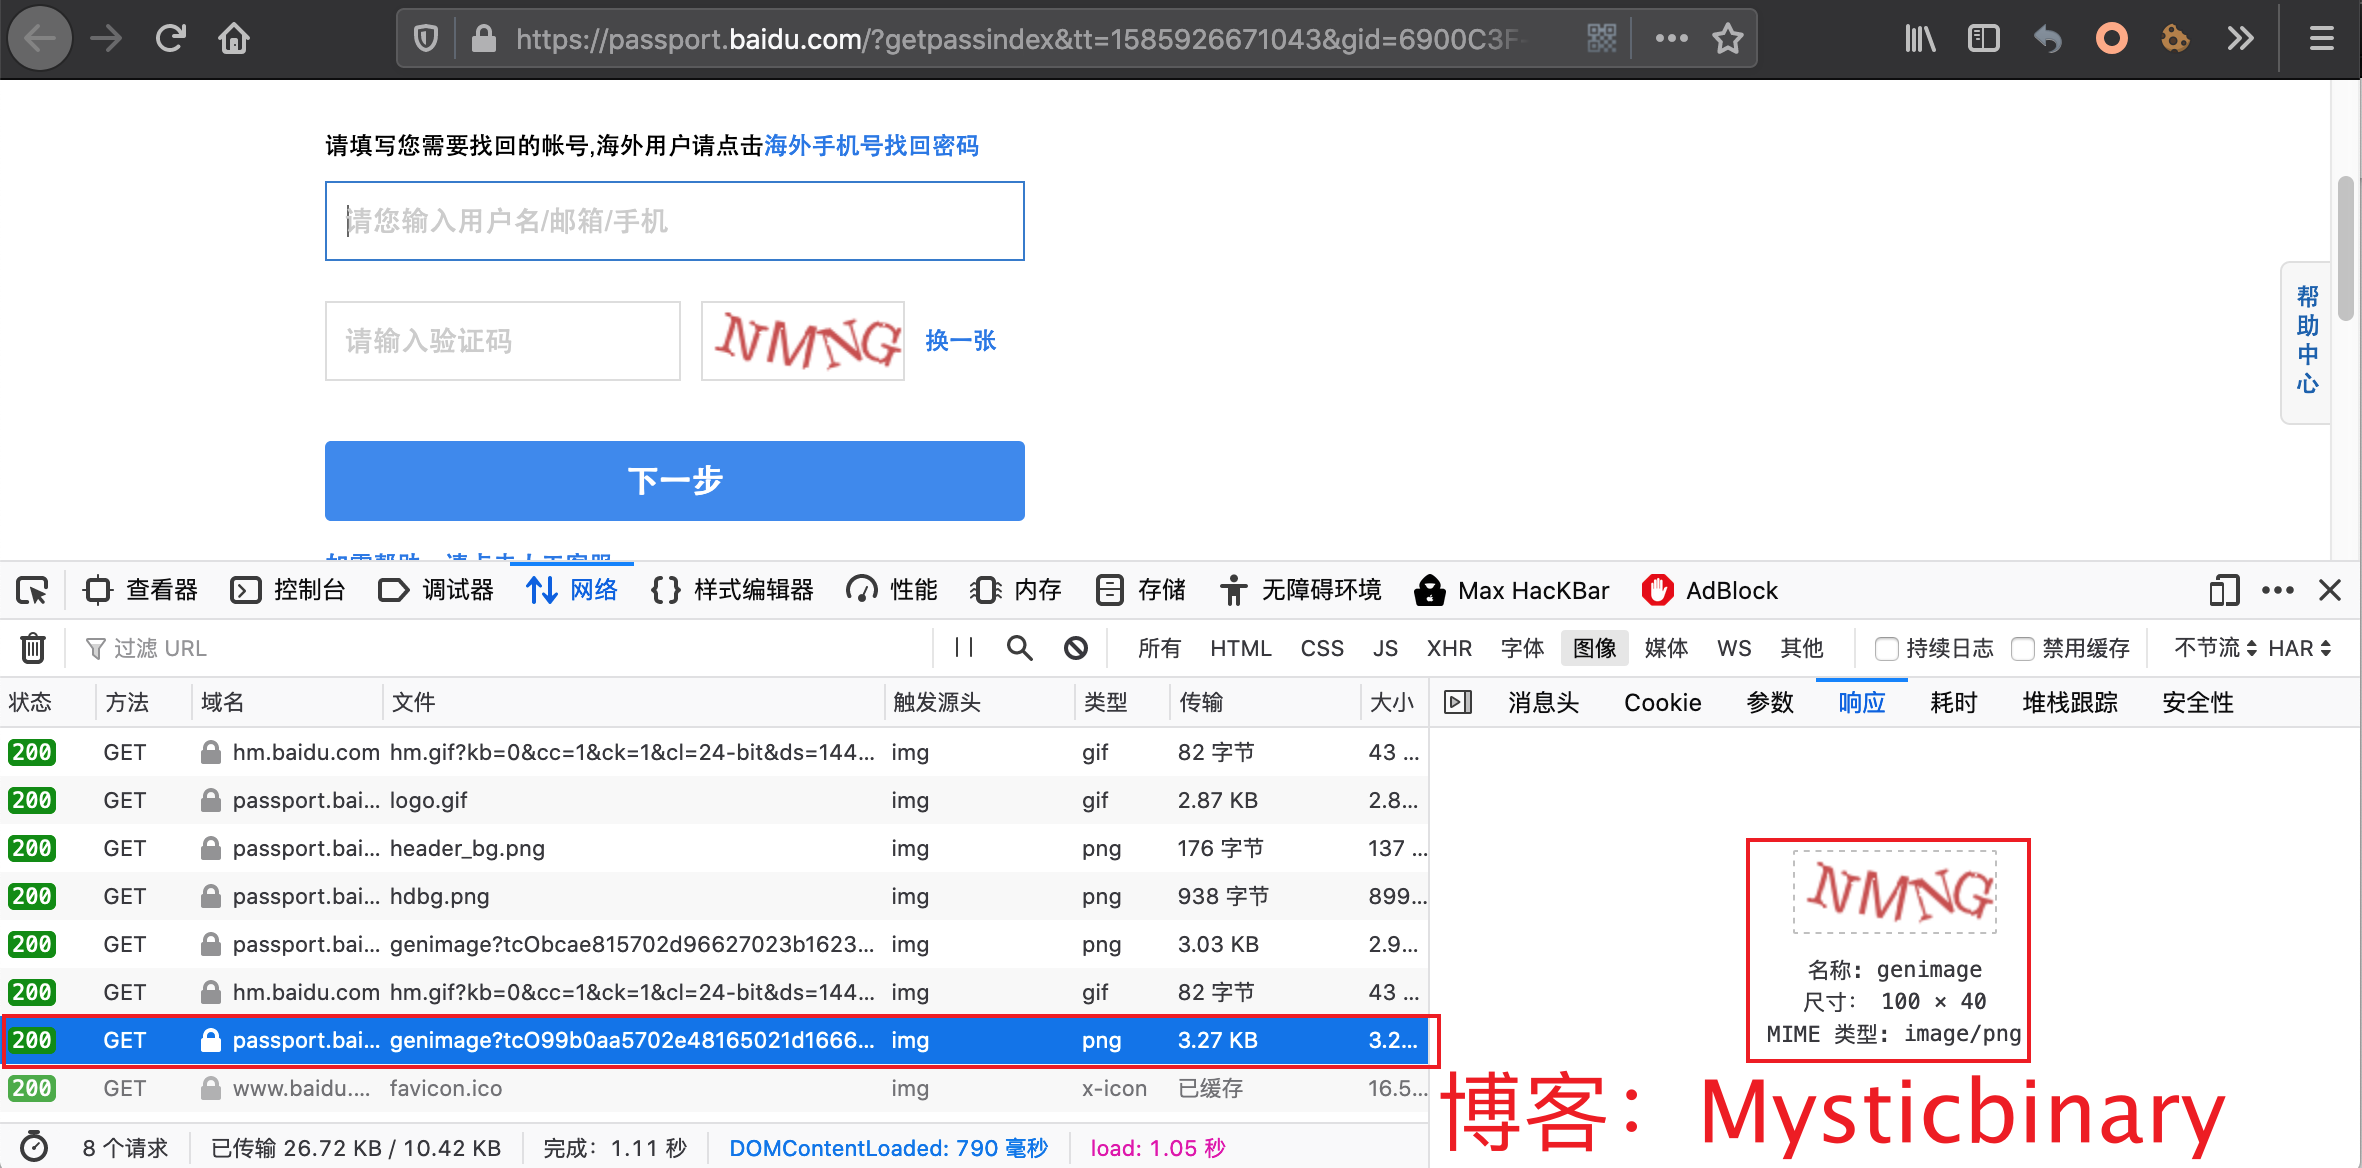
Task: Open request blocking icon
Action: coord(1076,648)
